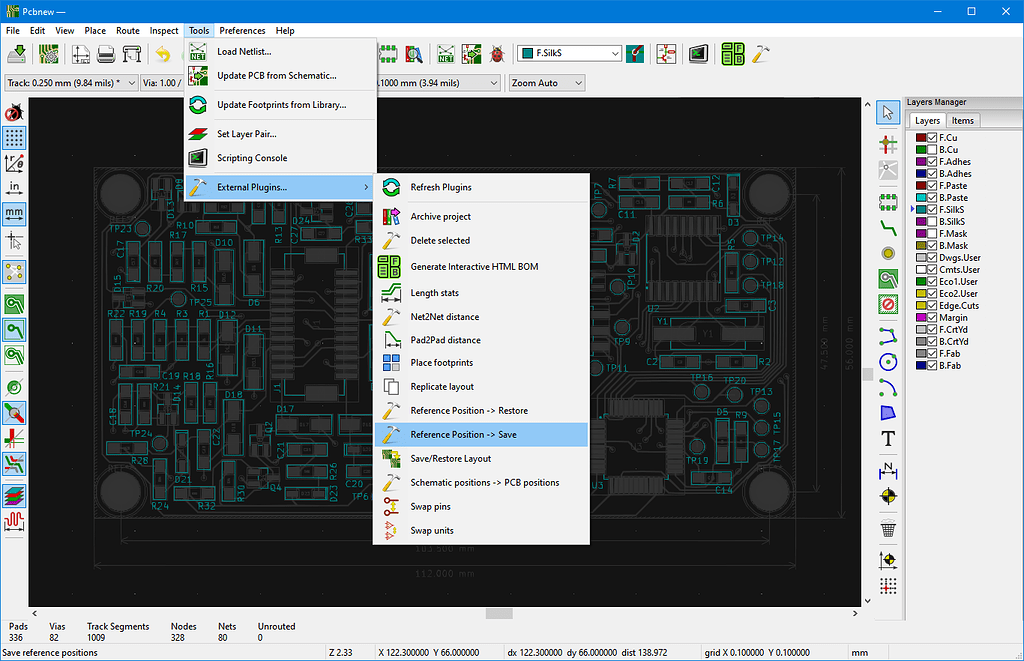Select the Add Text tool

[x=887, y=438]
